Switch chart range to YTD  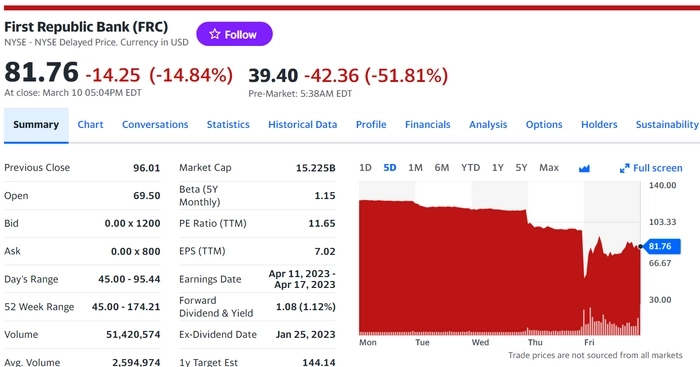pyautogui.click(x=471, y=167)
